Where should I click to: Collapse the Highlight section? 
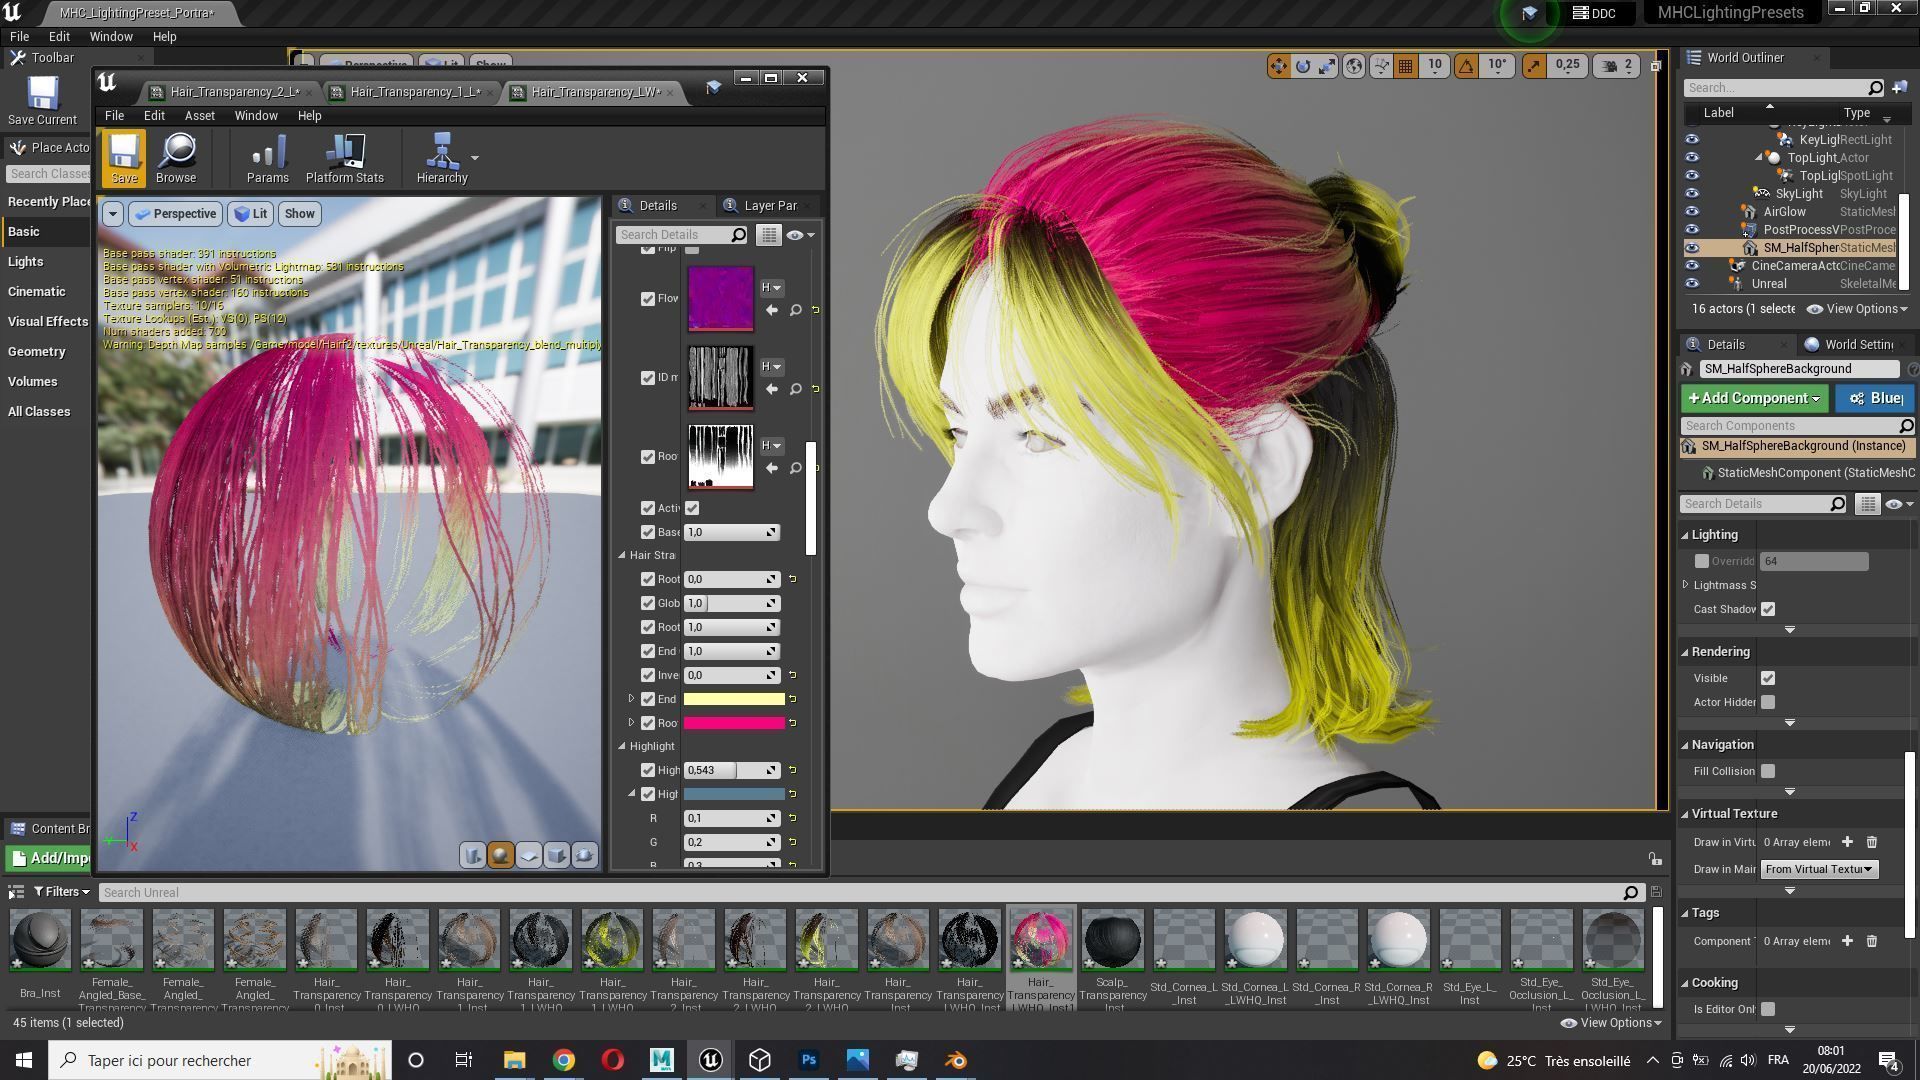tap(622, 747)
